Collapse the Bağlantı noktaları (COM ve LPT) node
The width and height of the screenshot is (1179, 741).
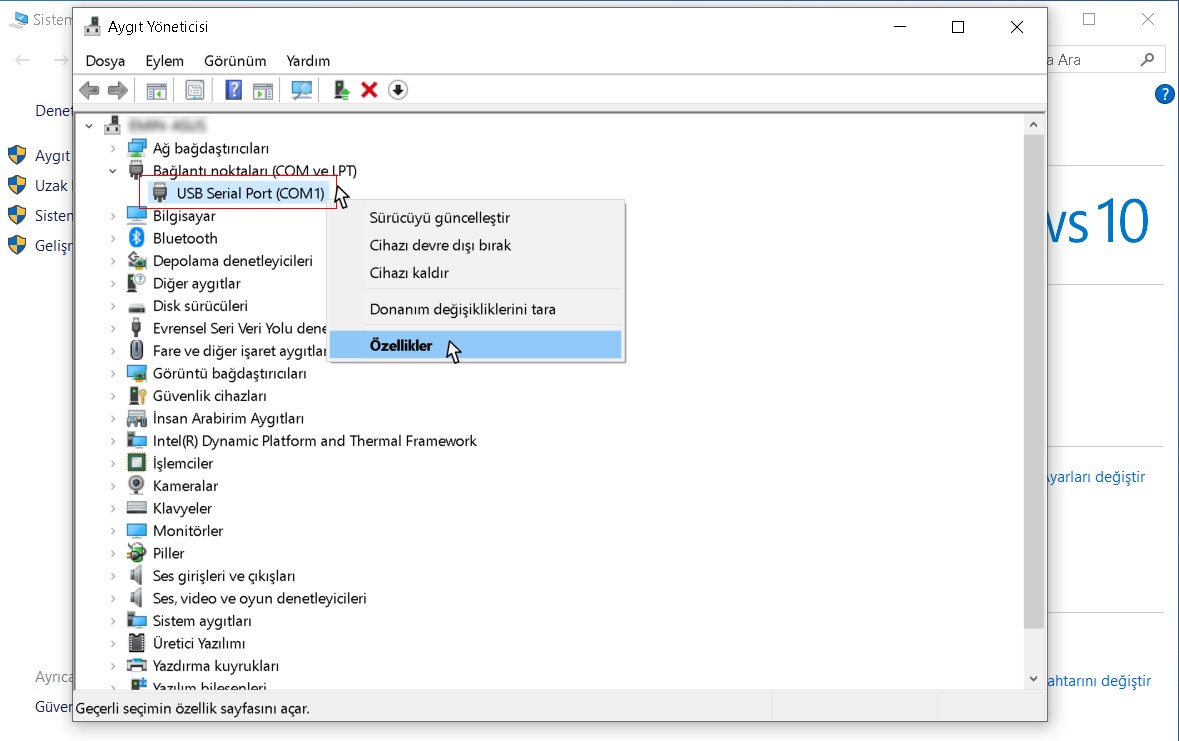[113, 171]
